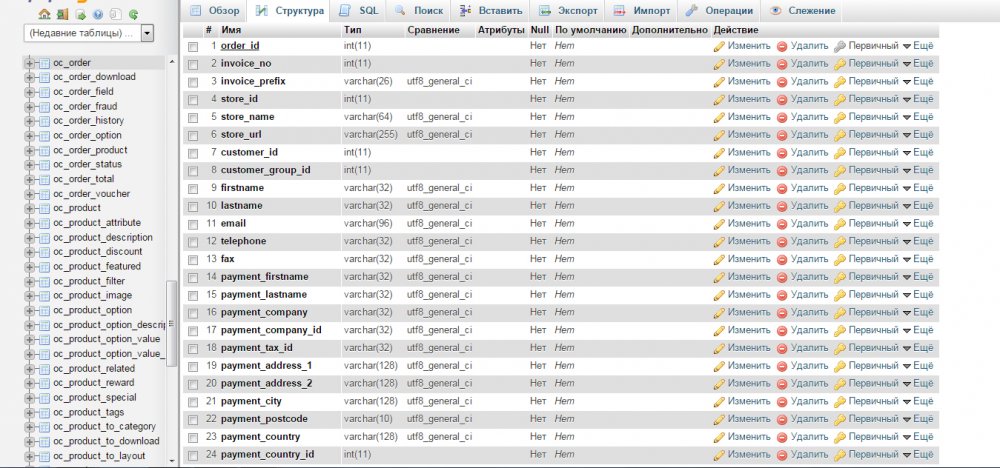Open the recent tables dropdown

[147, 33]
